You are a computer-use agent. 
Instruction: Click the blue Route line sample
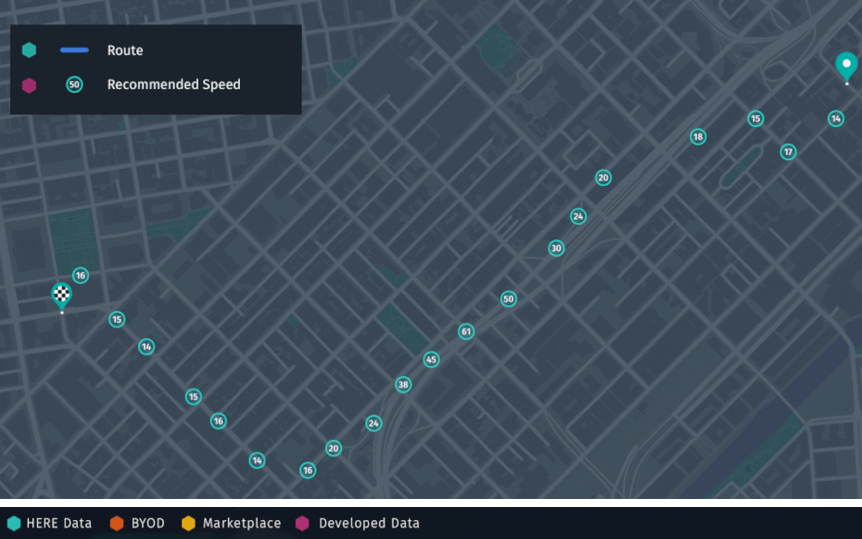pyautogui.click(x=74, y=50)
